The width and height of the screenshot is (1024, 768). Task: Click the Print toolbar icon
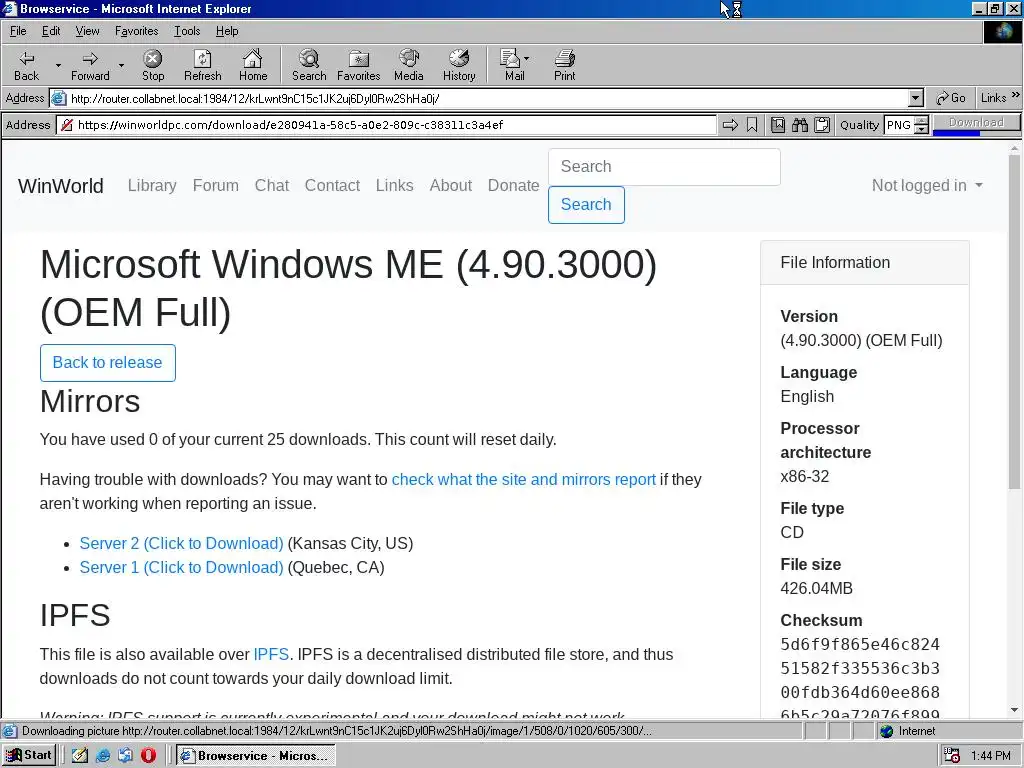565,65
